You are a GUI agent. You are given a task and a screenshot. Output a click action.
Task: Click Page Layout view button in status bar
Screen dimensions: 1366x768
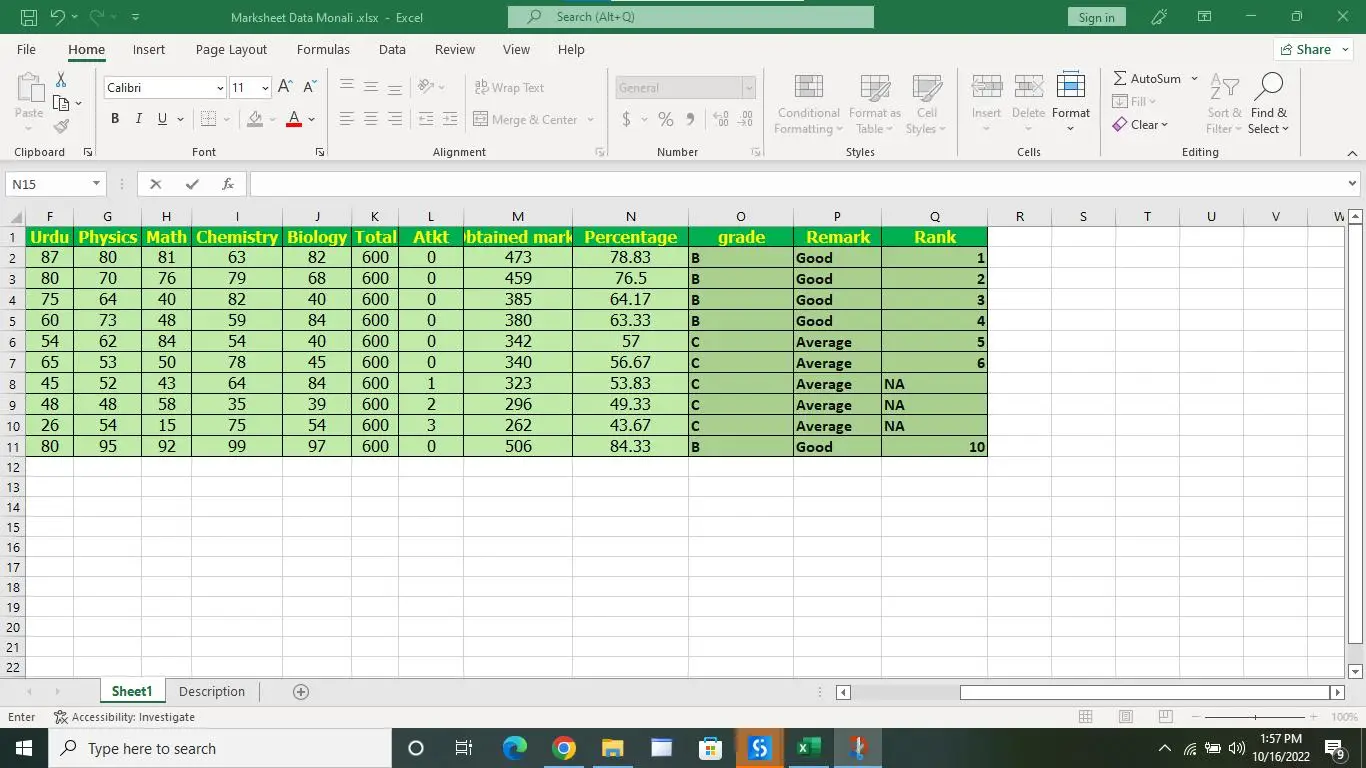pyautogui.click(x=1125, y=717)
